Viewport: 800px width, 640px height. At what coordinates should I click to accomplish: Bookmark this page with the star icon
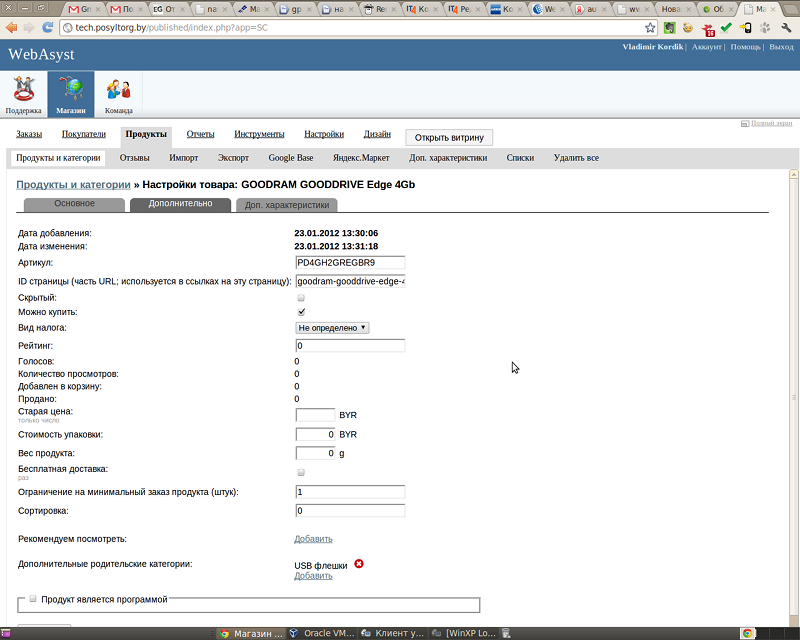(x=650, y=28)
